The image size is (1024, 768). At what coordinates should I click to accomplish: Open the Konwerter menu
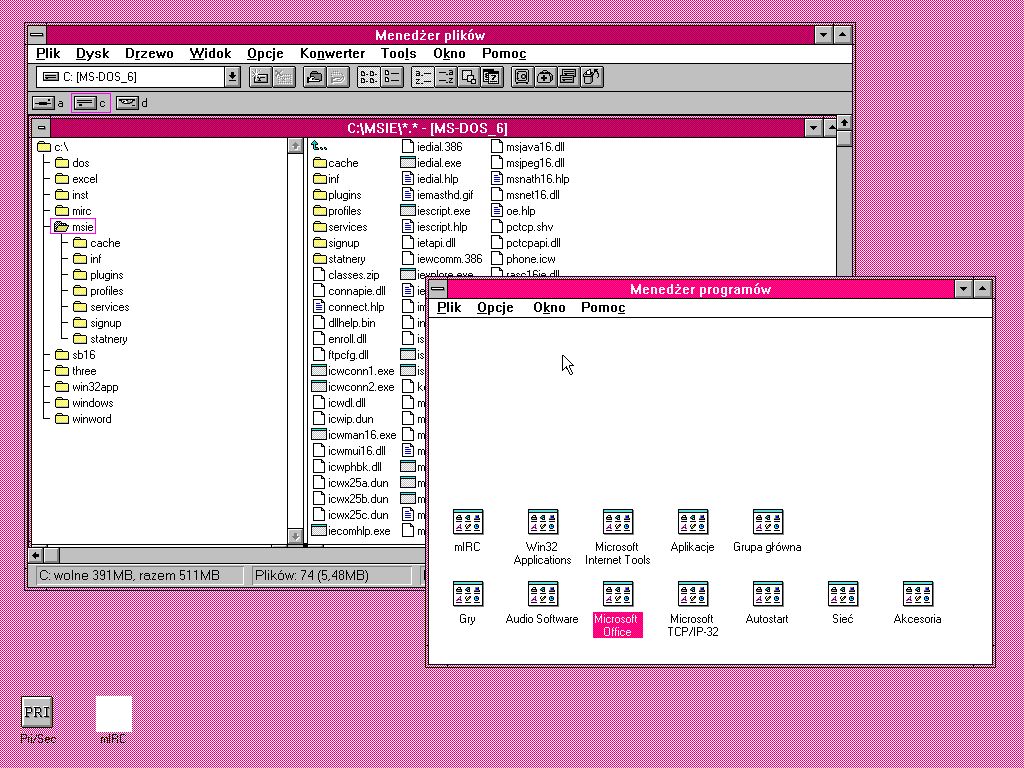332,53
